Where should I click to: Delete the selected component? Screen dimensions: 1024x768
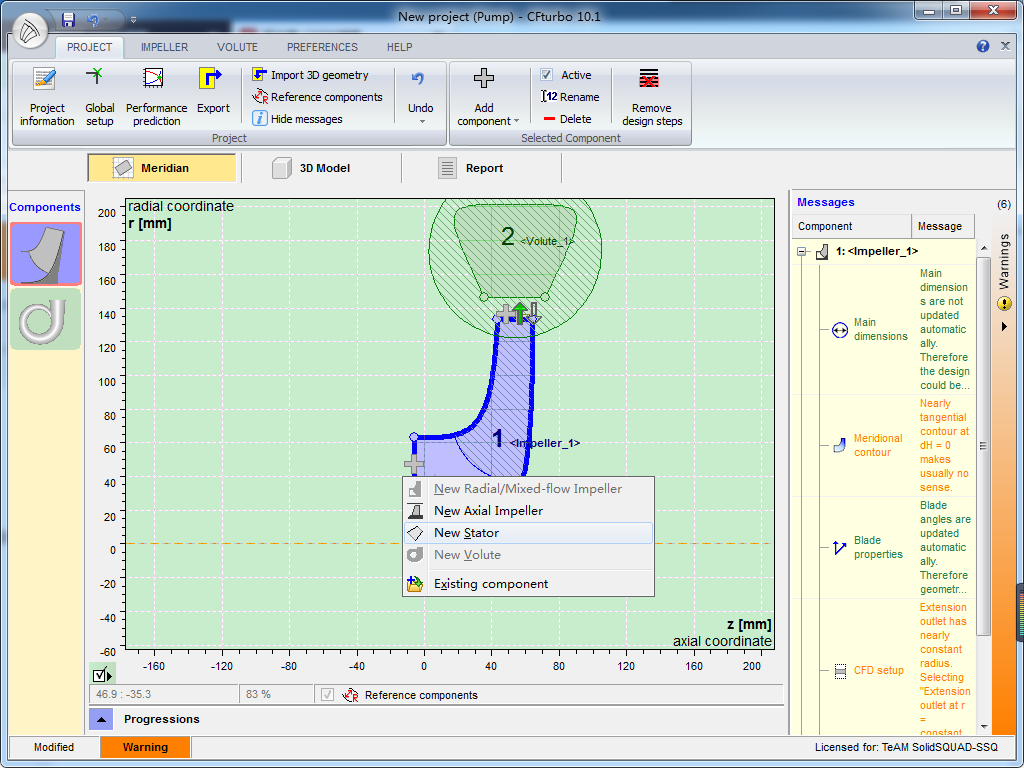click(567, 119)
